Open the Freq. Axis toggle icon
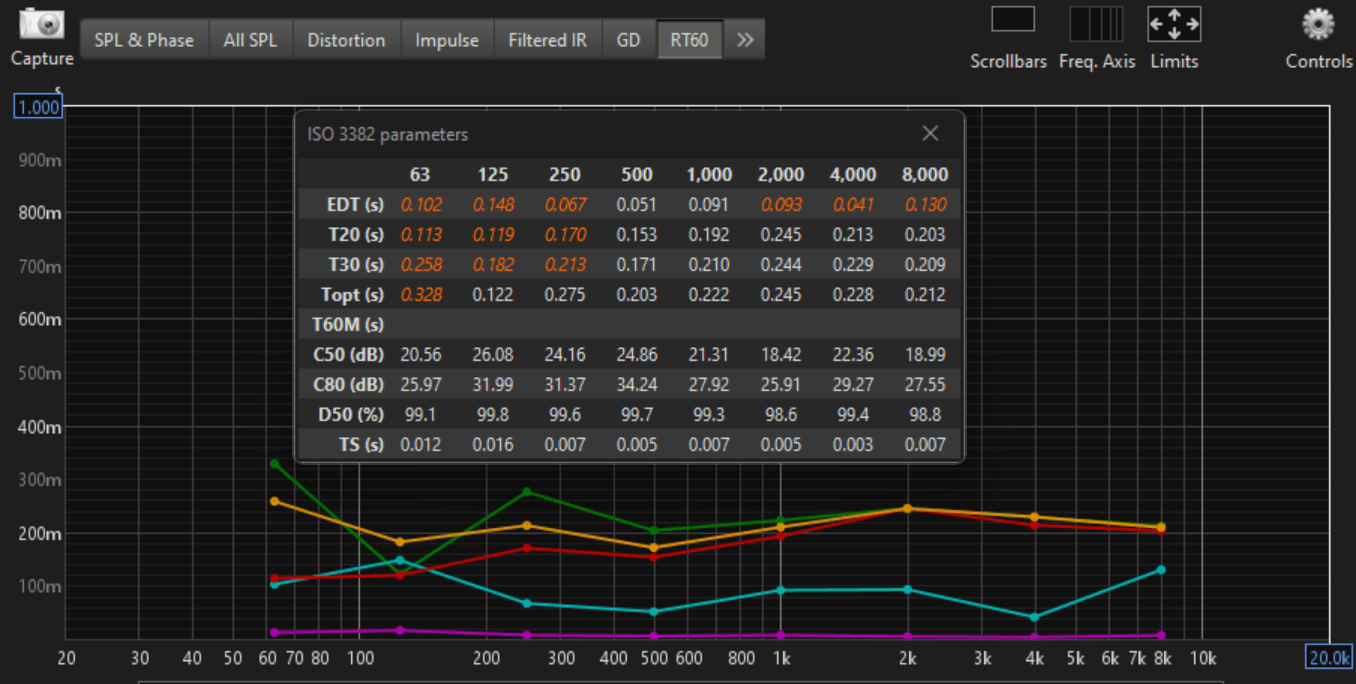 [x=1096, y=23]
